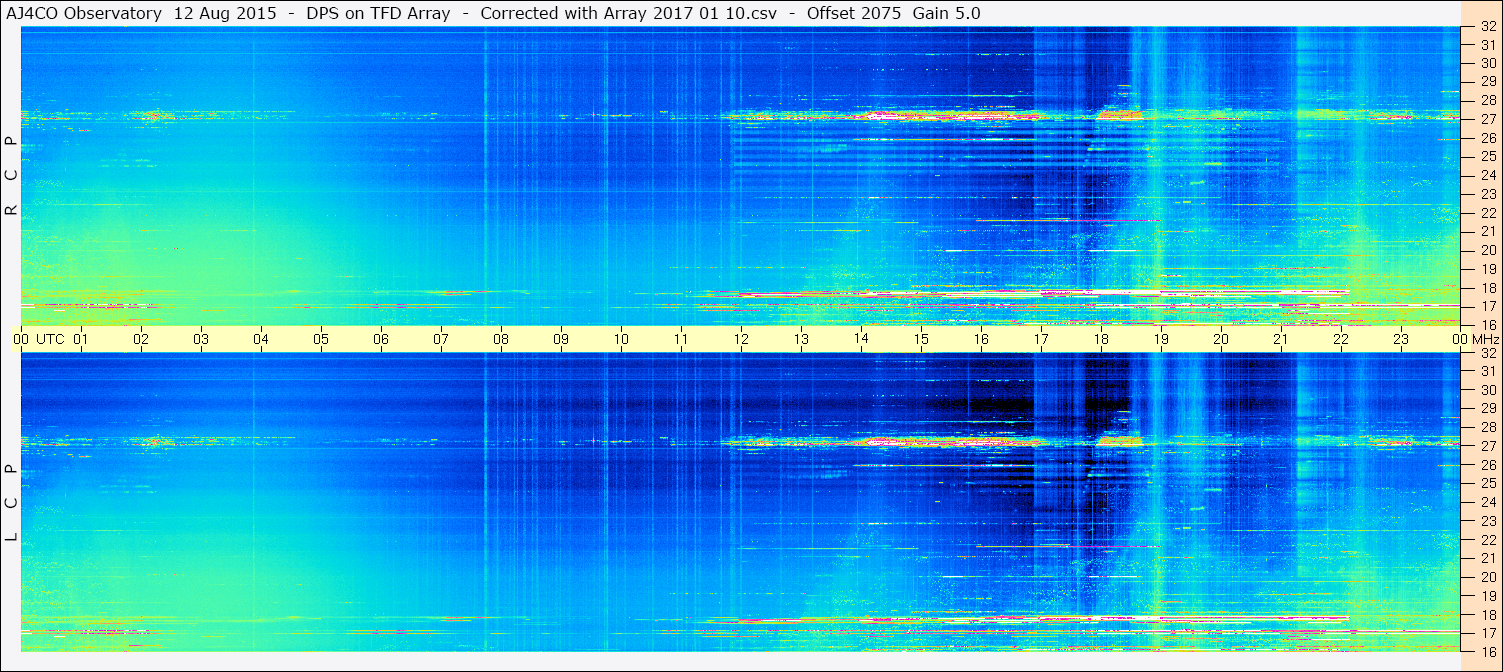Select the 07 hour time axis label

click(441, 339)
